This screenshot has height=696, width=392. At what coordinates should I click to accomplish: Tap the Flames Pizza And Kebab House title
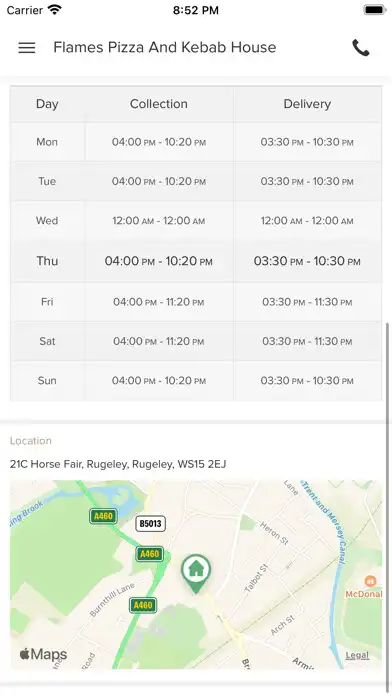pyautogui.click(x=165, y=47)
